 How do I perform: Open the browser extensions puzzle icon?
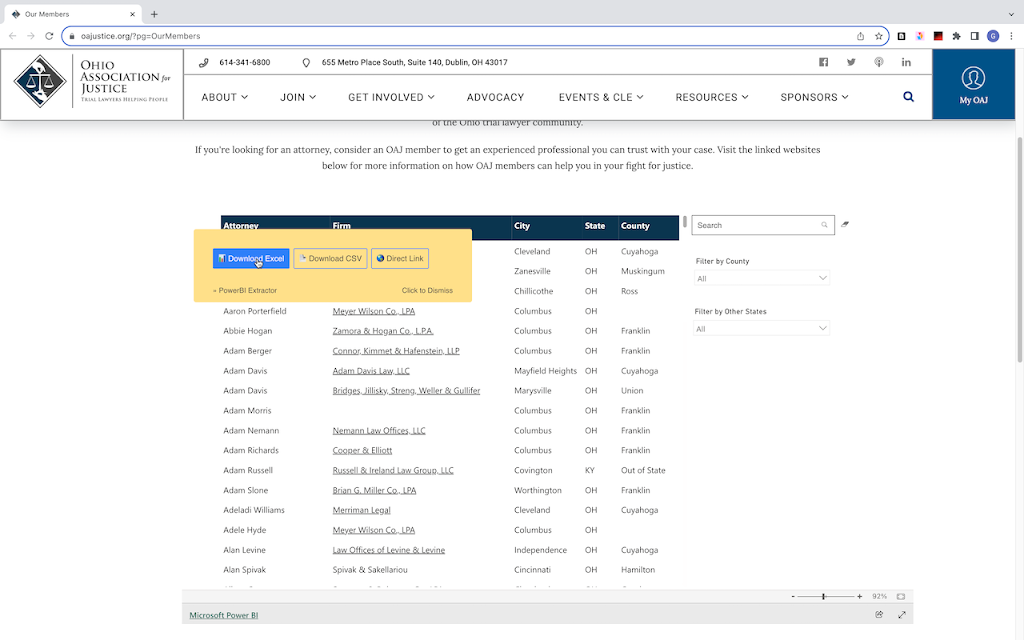pyautogui.click(x=956, y=36)
